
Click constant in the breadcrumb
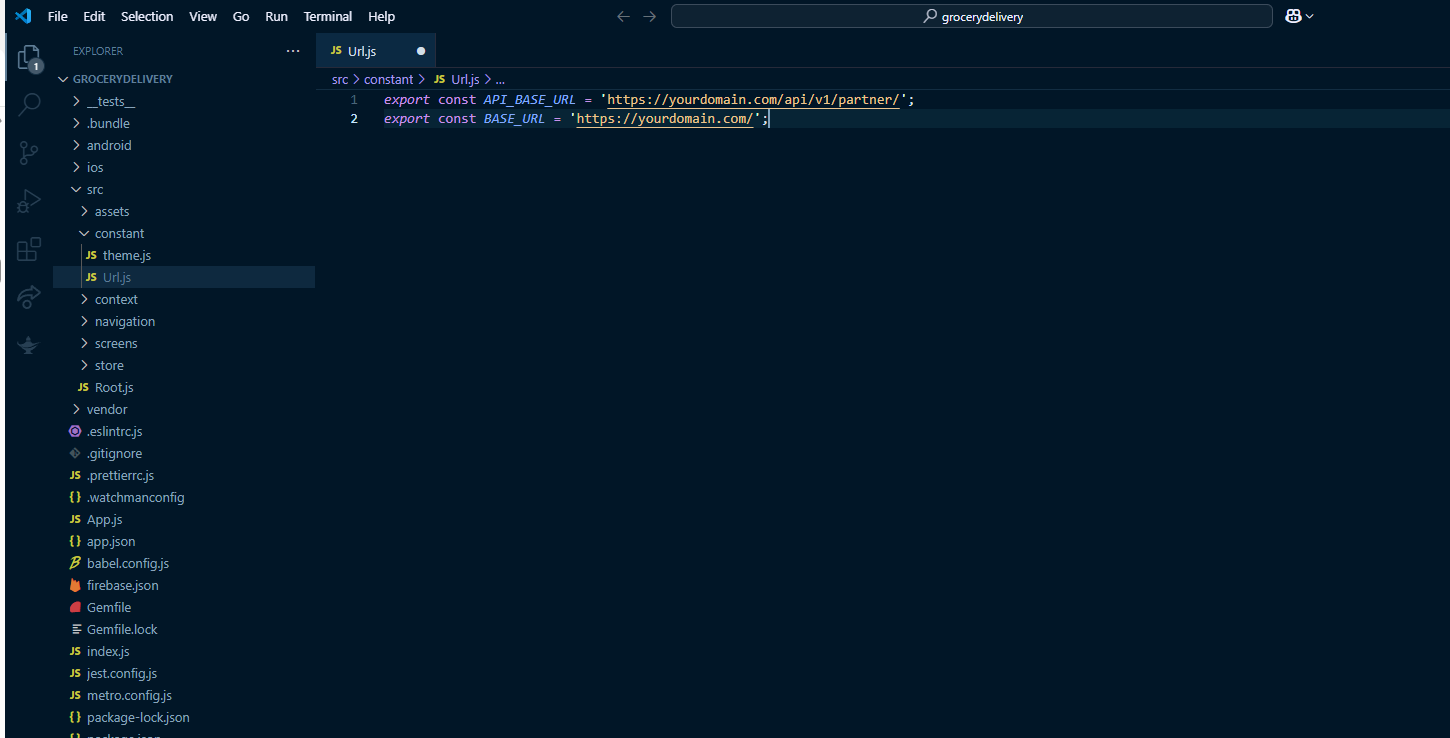(x=388, y=79)
